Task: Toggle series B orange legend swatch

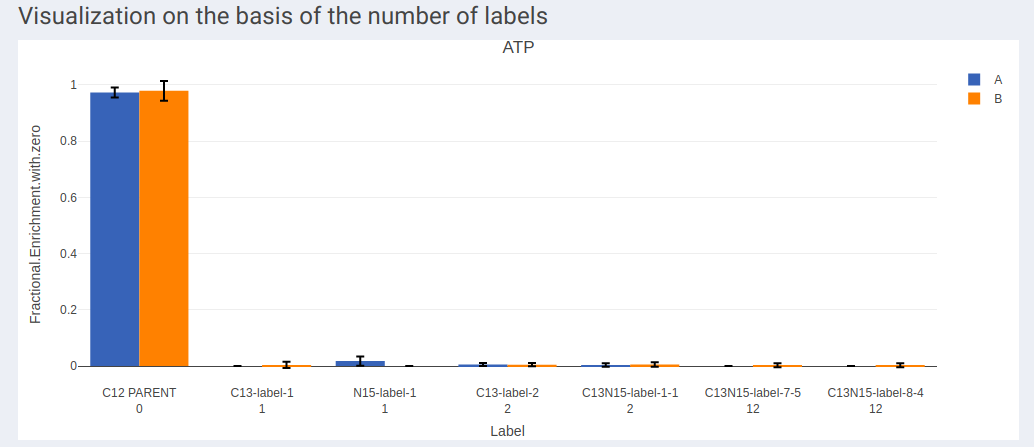Action: click(x=974, y=99)
